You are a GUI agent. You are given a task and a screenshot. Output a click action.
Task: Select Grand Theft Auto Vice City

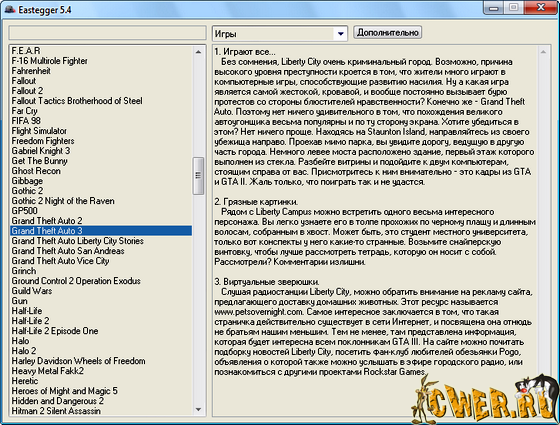coord(101,261)
